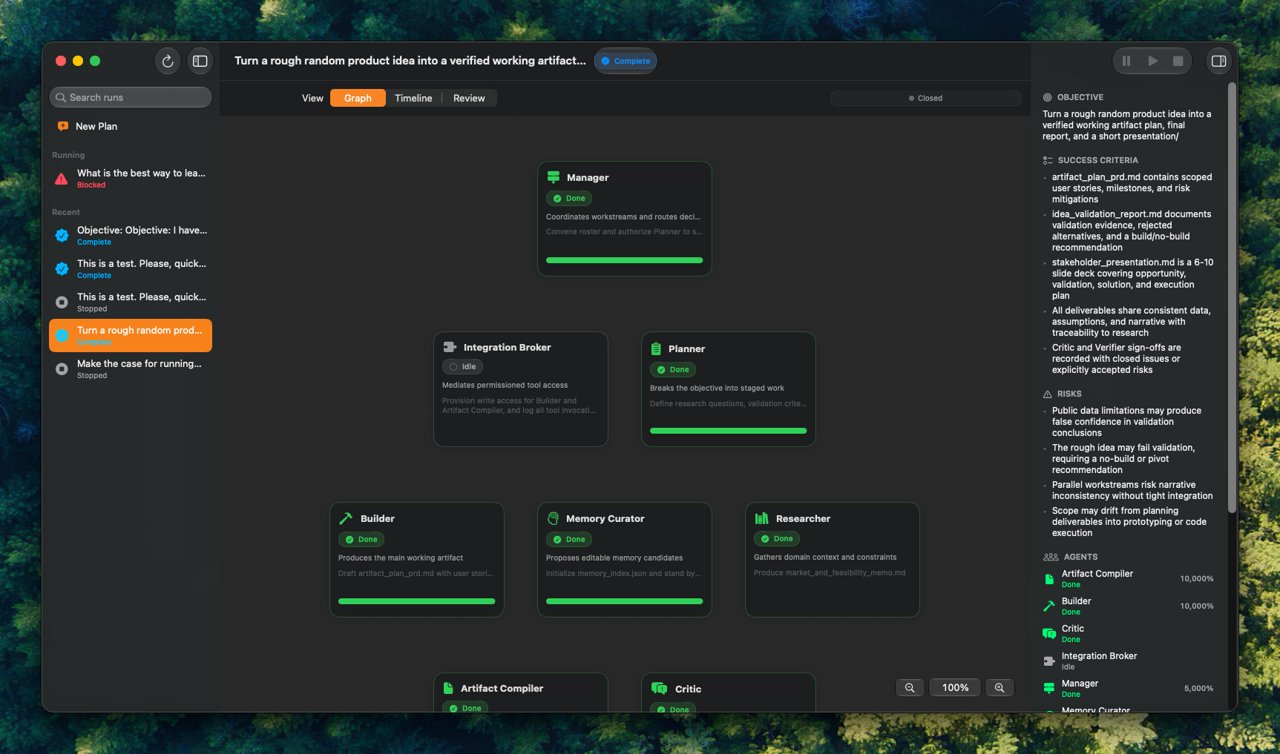Click the 'artifact_plan_prd.md contains scoped' criterion
The height and width of the screenshot is (754, 1280).
tap(1132, 188)
